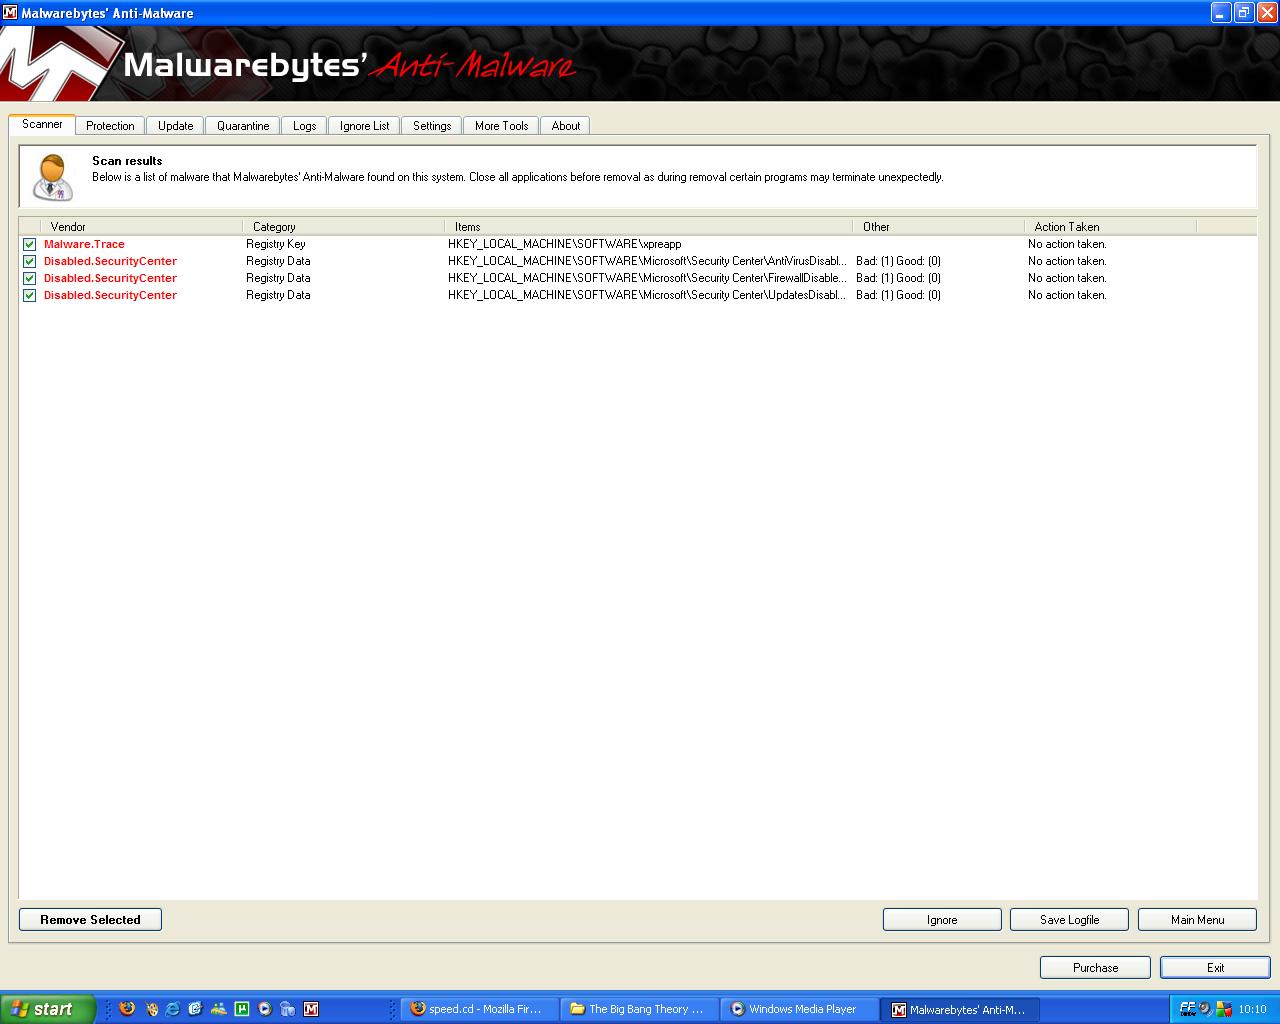Click the Purchase button

1095,967
